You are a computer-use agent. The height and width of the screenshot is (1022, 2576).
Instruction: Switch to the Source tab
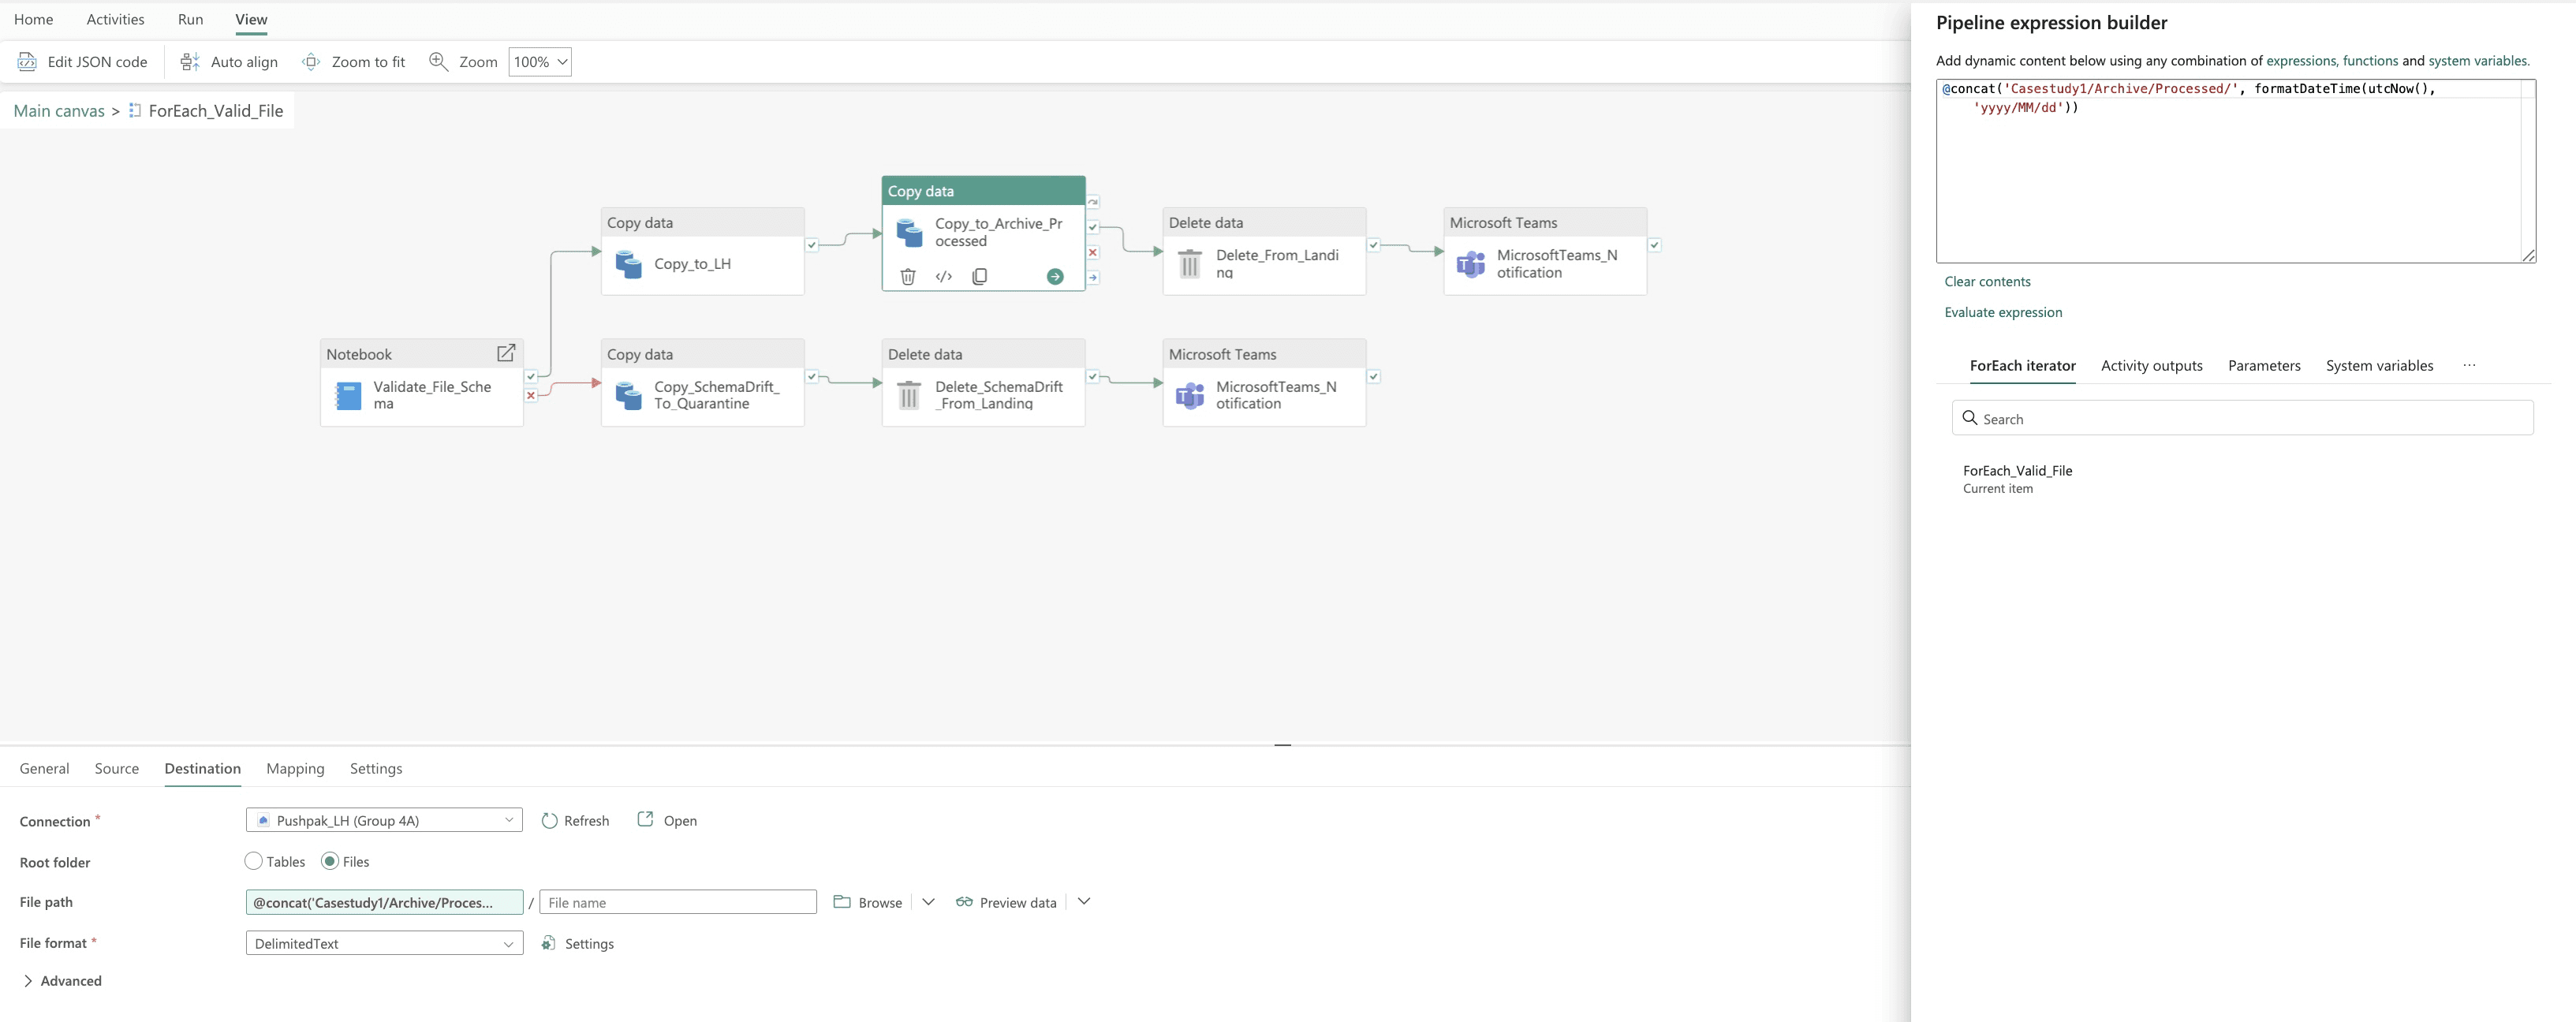click(x=117, y=768)
